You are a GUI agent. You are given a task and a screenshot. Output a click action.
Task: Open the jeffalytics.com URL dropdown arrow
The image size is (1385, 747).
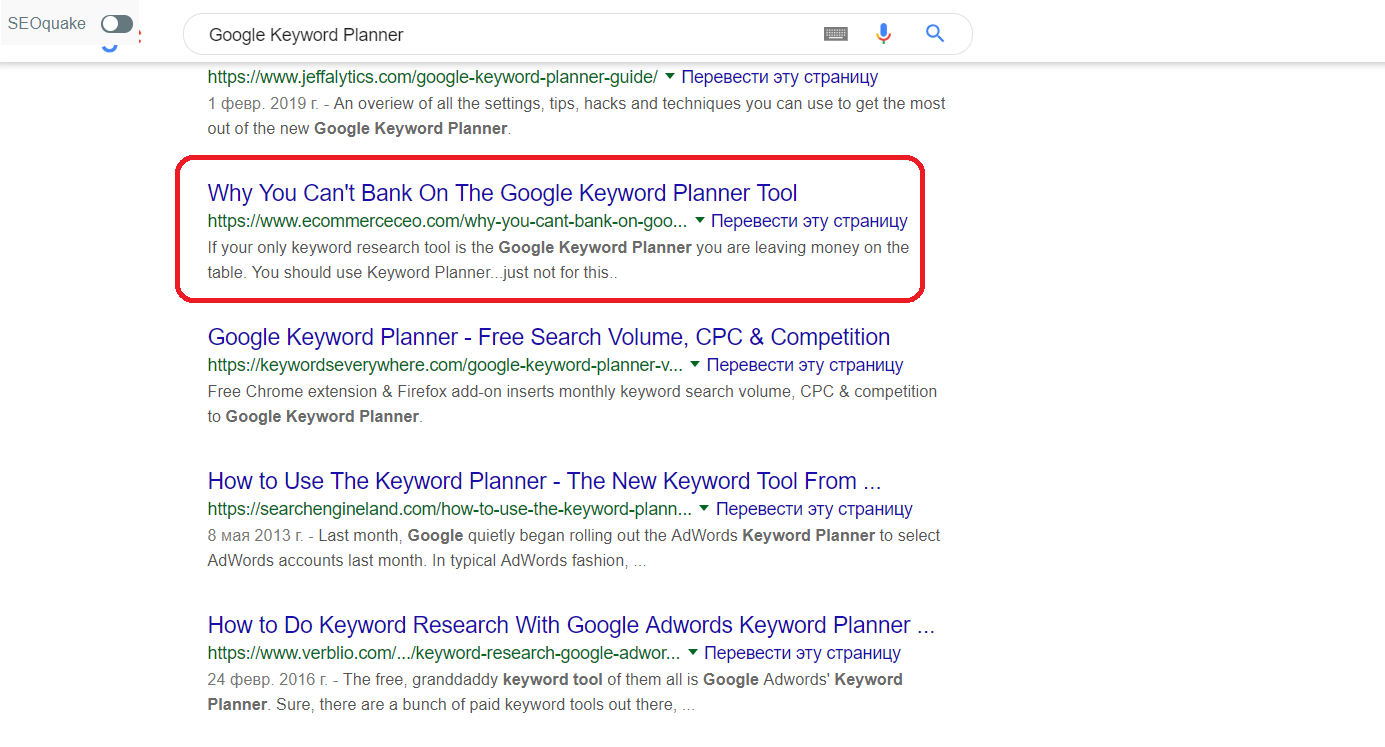[x=670, y=76]
